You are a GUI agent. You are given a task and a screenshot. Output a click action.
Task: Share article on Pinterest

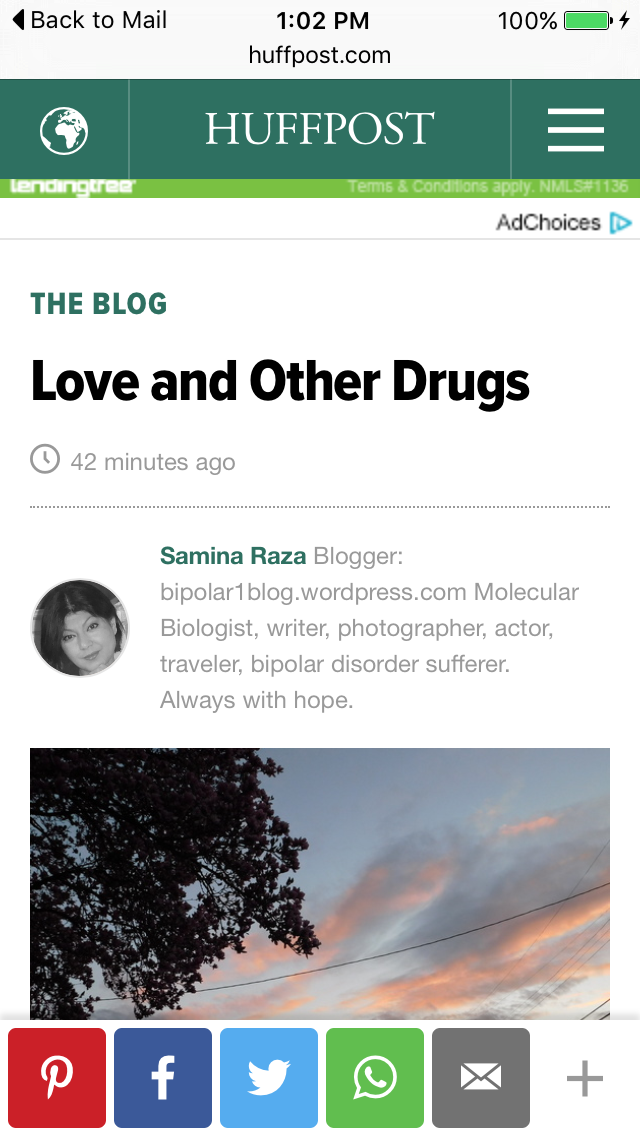[x=57, y=1077]
